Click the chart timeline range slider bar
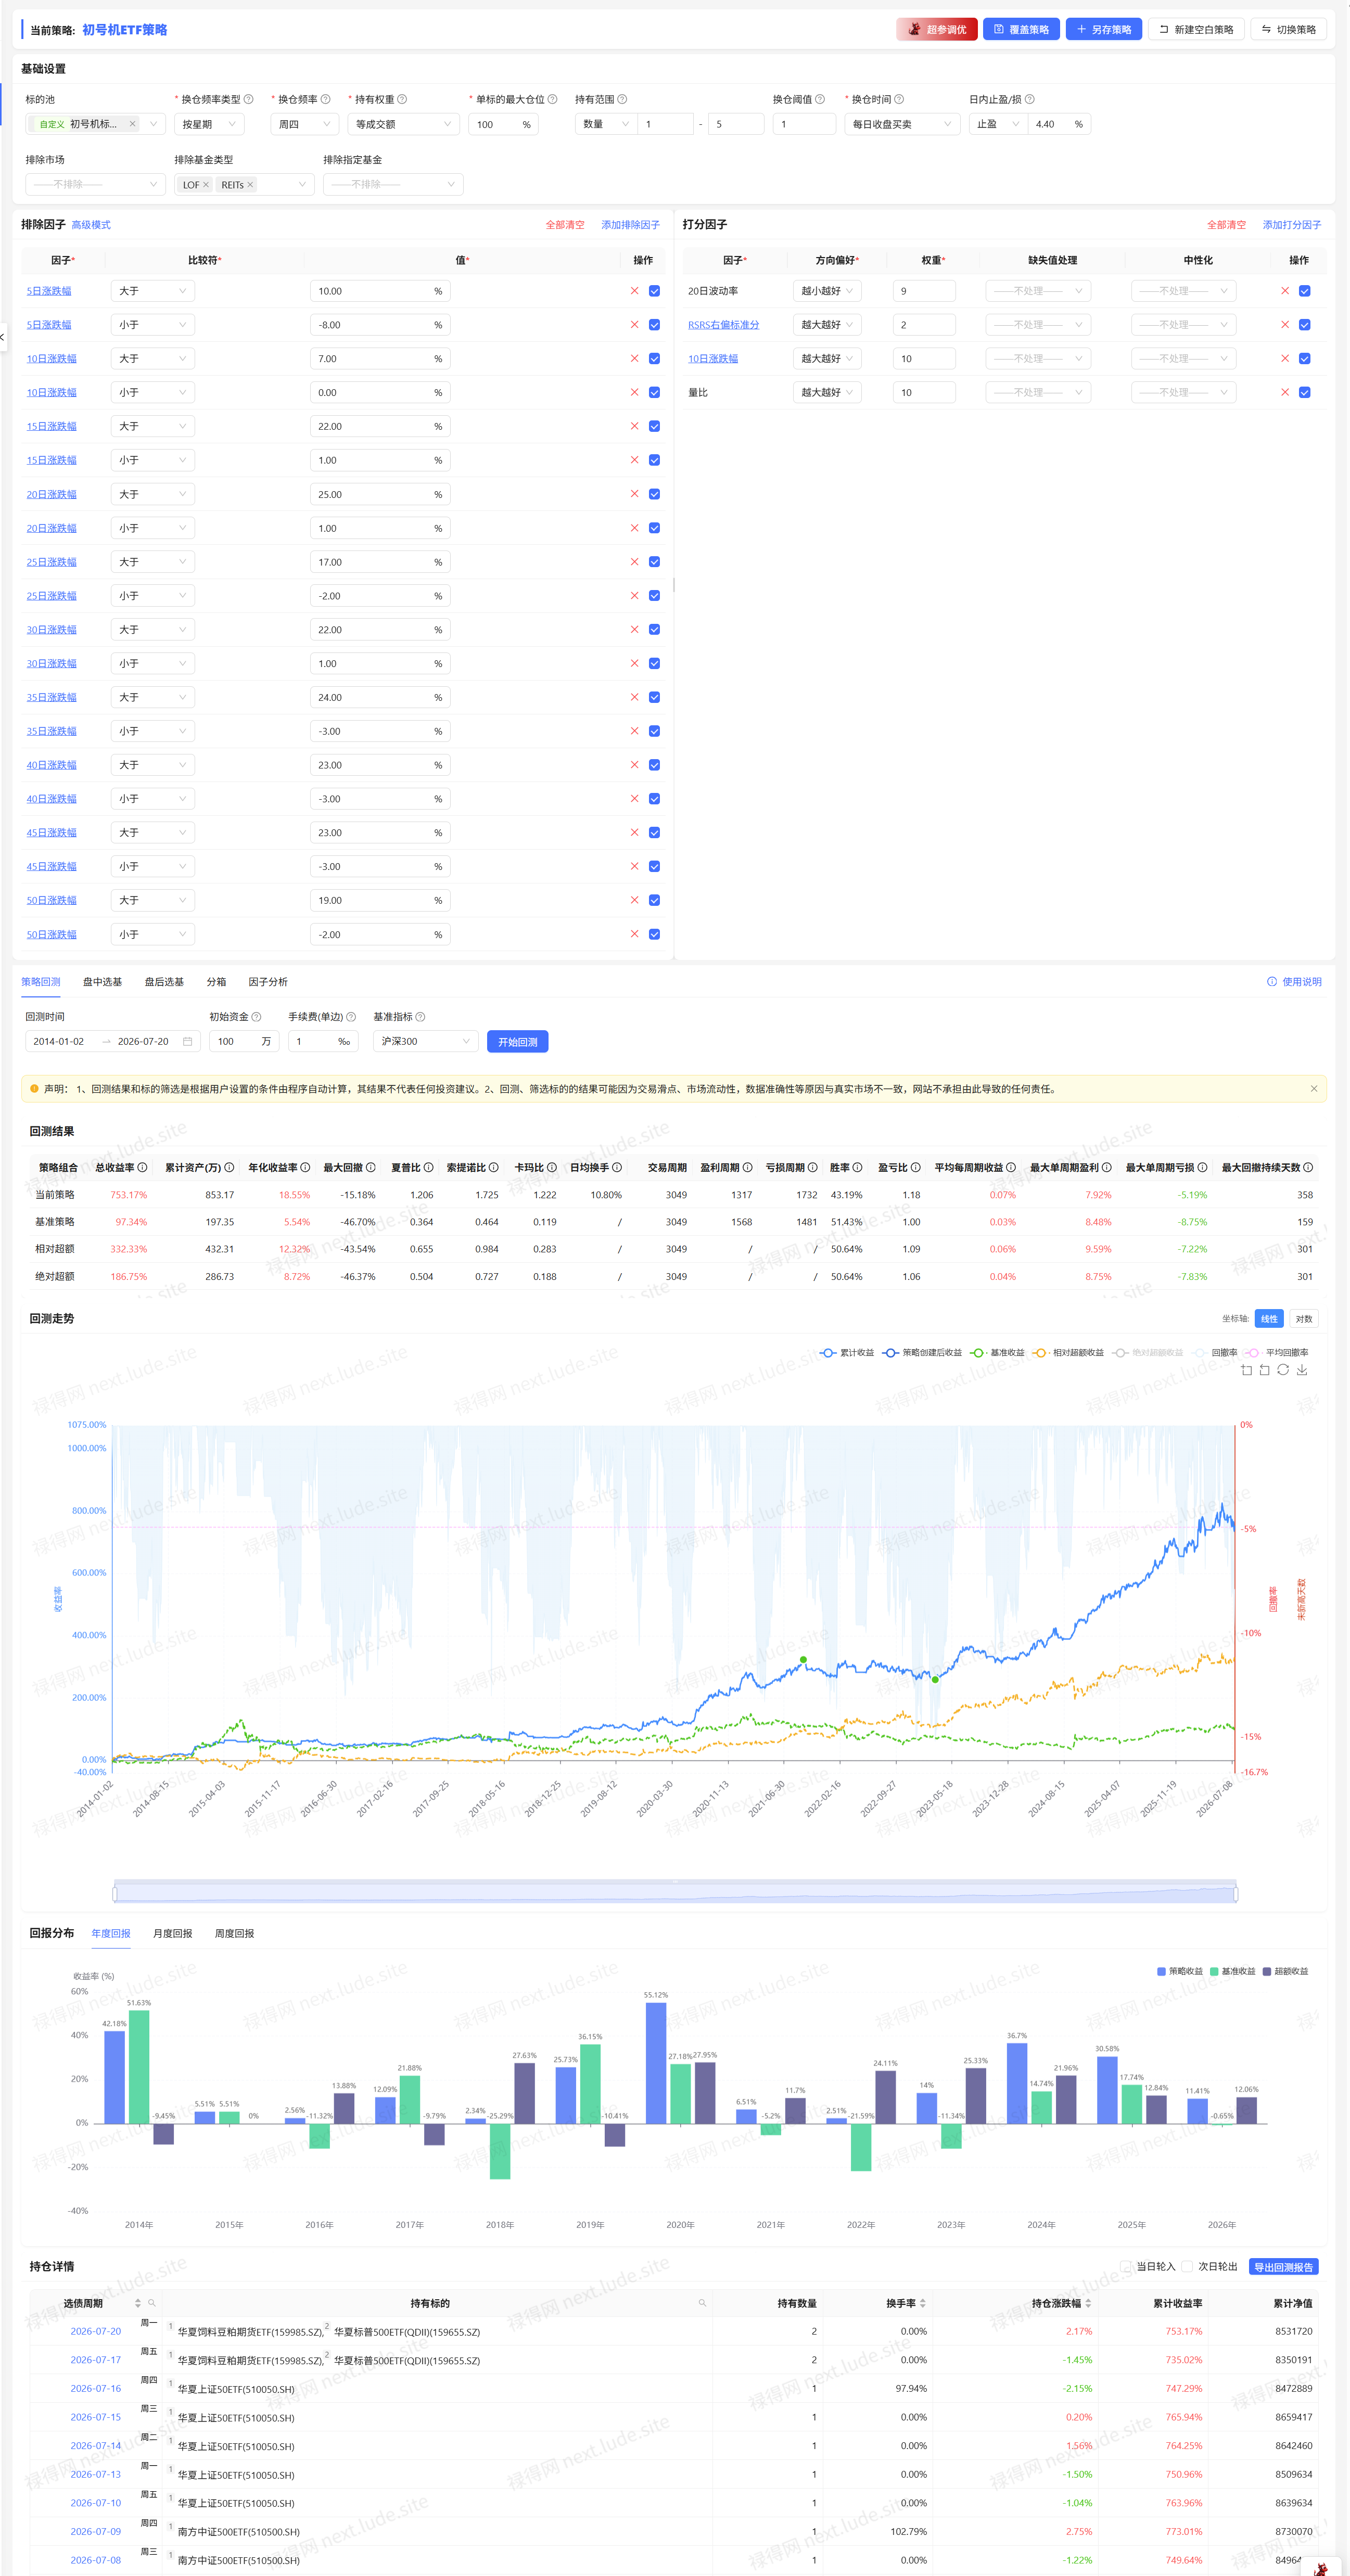Viewport: 1350px width, 2576px height. (x=675, y=1892)
